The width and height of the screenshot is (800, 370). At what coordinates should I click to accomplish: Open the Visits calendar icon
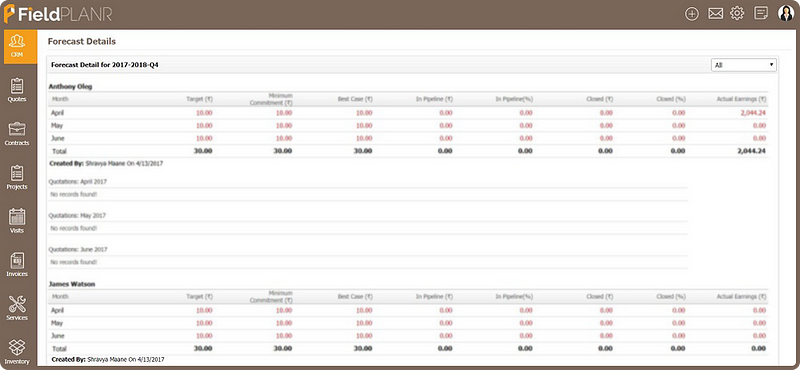pyautogui.click(x=17, y=221)
